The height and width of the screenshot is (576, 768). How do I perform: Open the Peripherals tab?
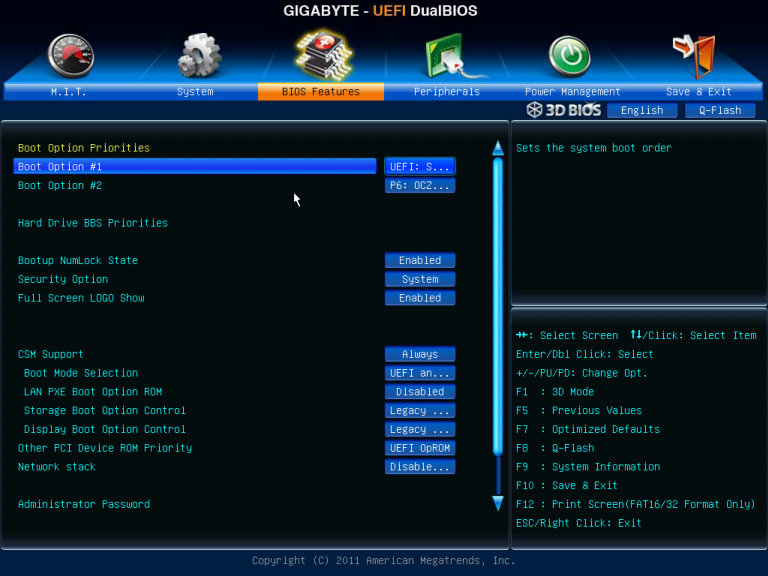(447, 92)
